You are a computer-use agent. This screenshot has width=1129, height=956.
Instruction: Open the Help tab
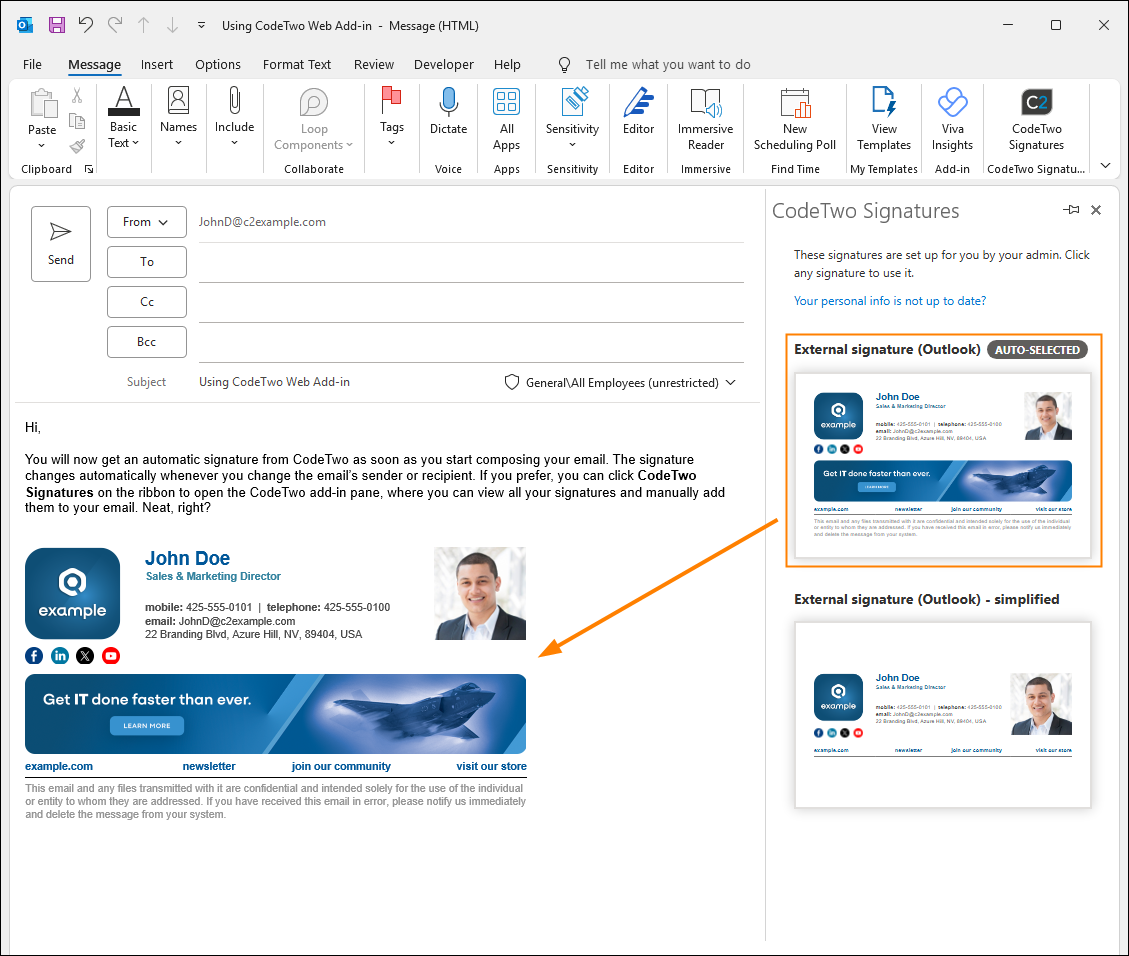point(507,64)
